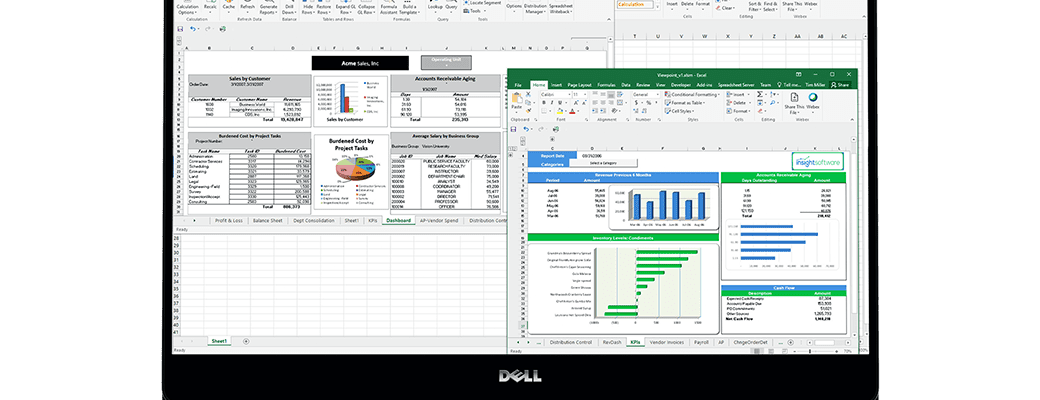
Task: Collapse the ribbon in Viewpoint window
Action: (852, 119)
